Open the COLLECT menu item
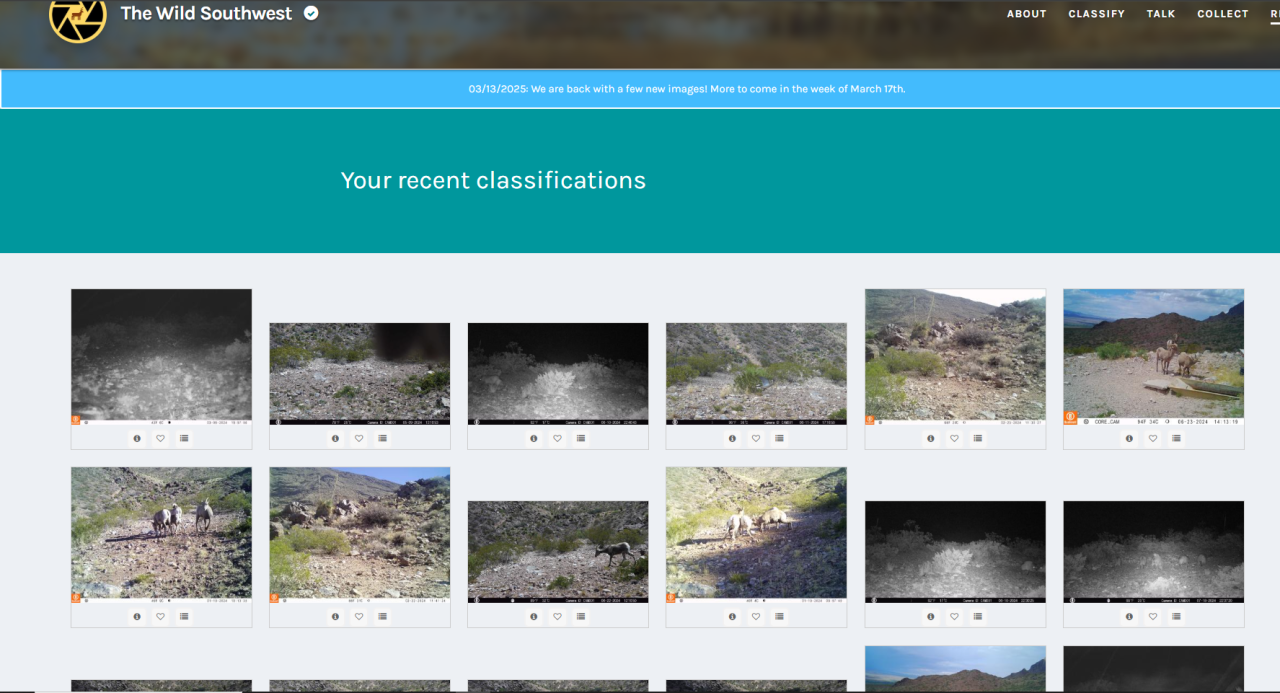 (x=1223, y=14)
